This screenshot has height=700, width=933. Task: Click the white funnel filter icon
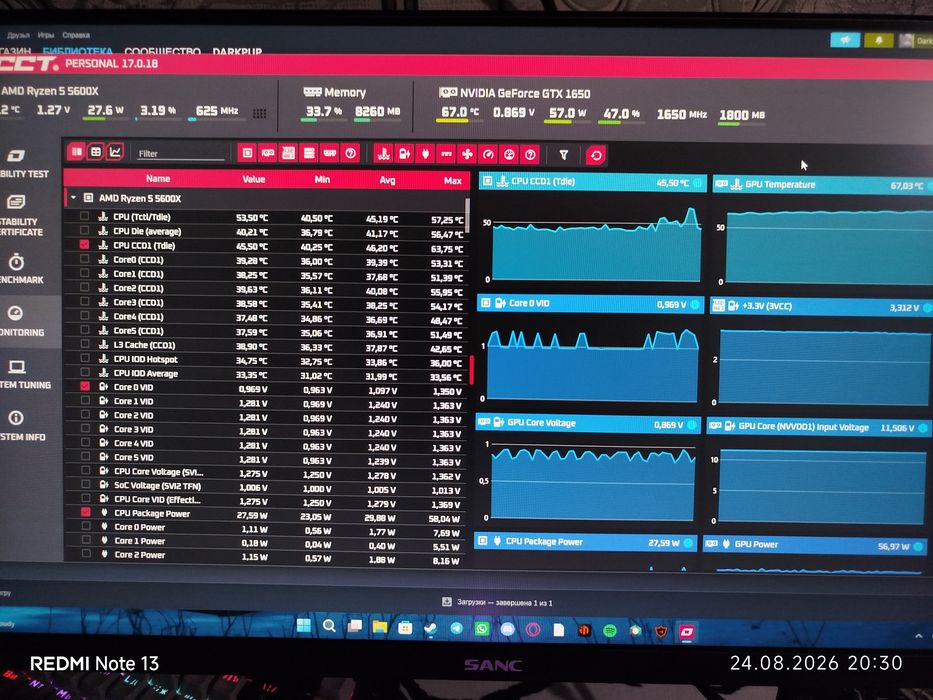point(563,155)
